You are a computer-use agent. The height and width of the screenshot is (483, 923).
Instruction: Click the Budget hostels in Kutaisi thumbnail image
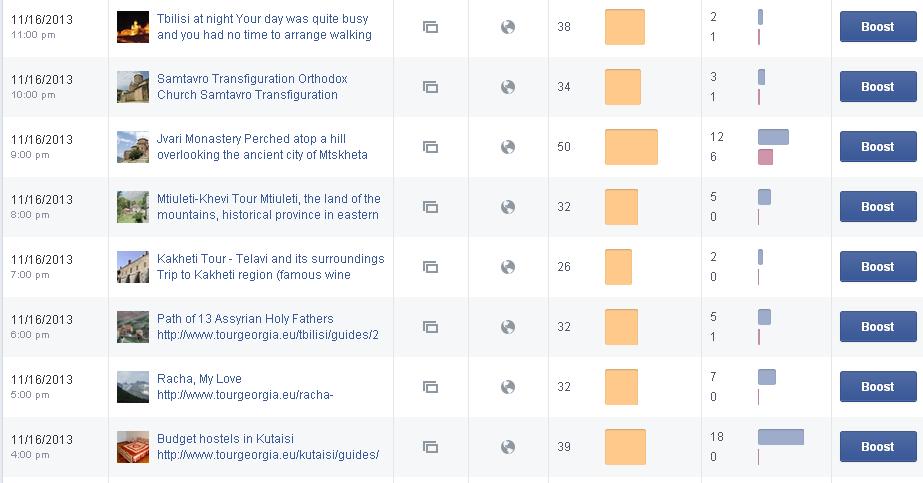(133, 447)
